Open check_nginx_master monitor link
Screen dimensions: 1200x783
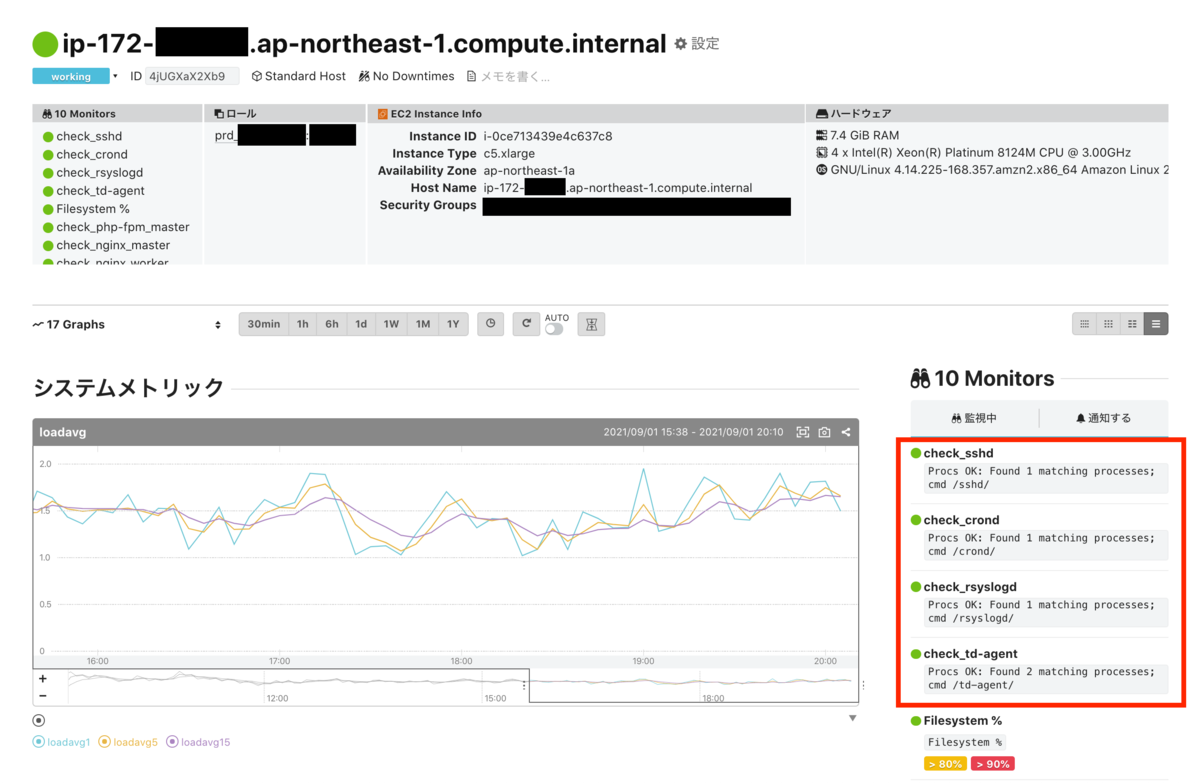(x=113, y=245)
